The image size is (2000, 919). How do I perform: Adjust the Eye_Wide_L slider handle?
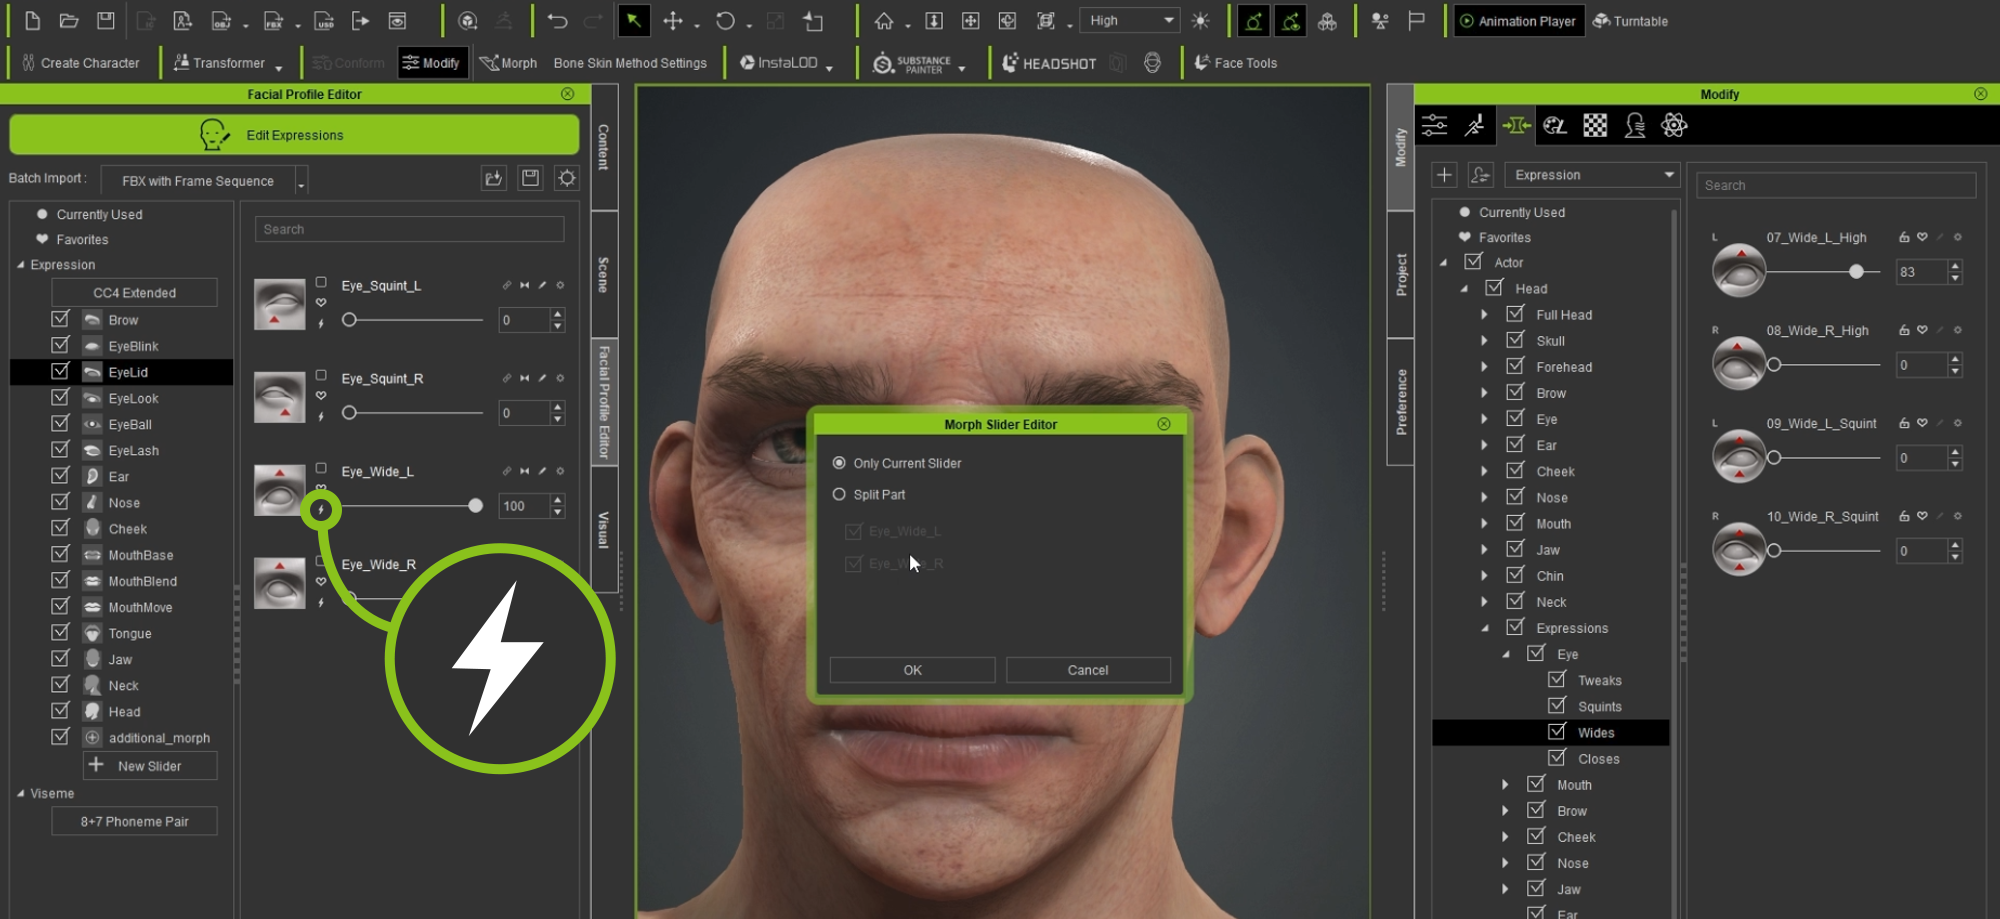476,506
